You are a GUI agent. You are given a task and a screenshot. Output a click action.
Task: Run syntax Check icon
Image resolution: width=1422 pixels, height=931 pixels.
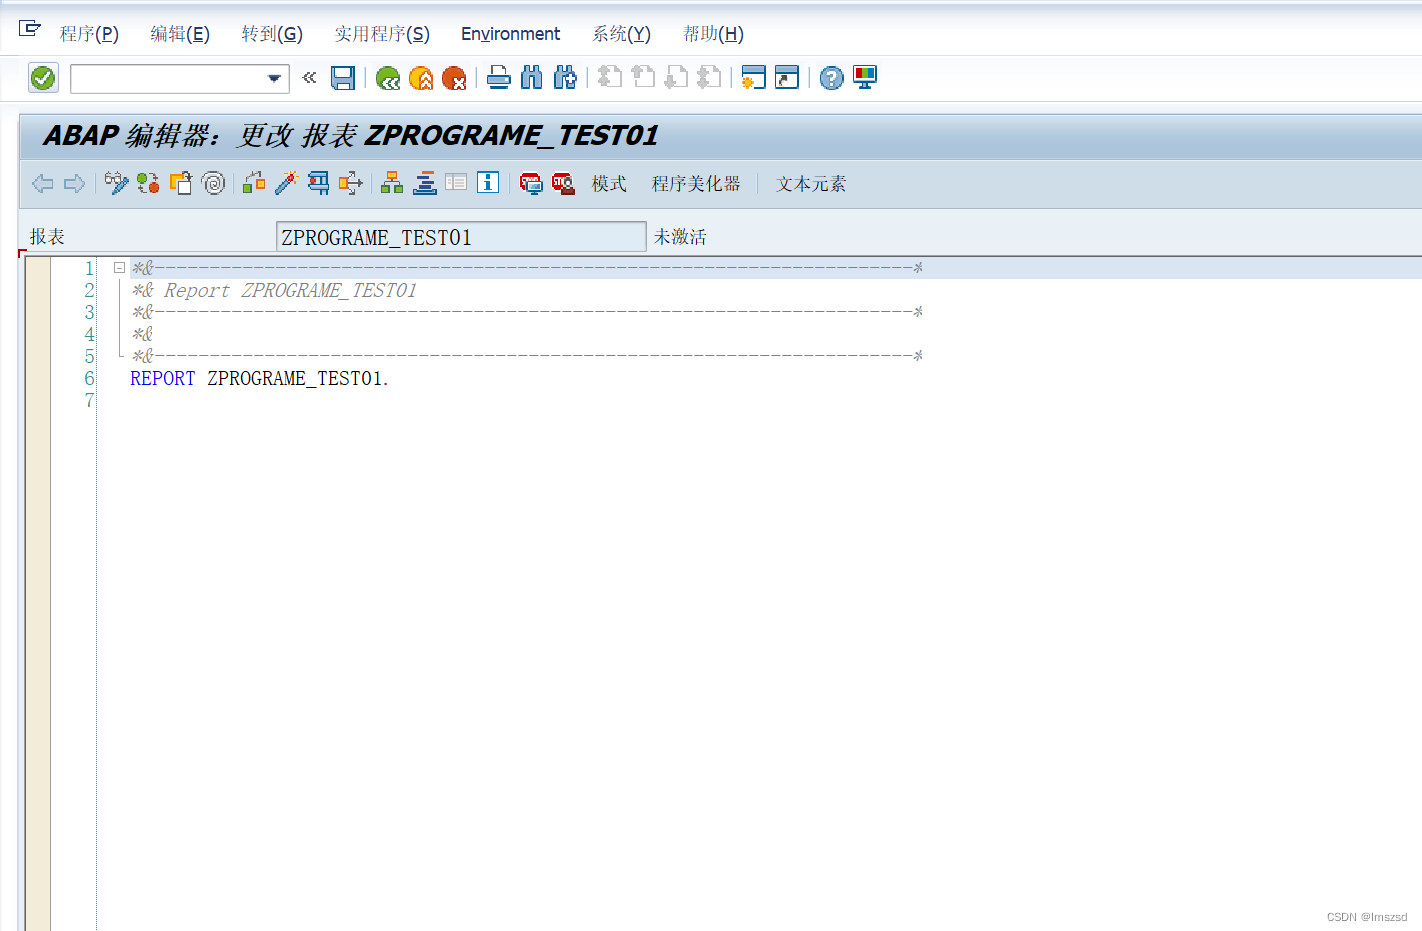point(255,183)
